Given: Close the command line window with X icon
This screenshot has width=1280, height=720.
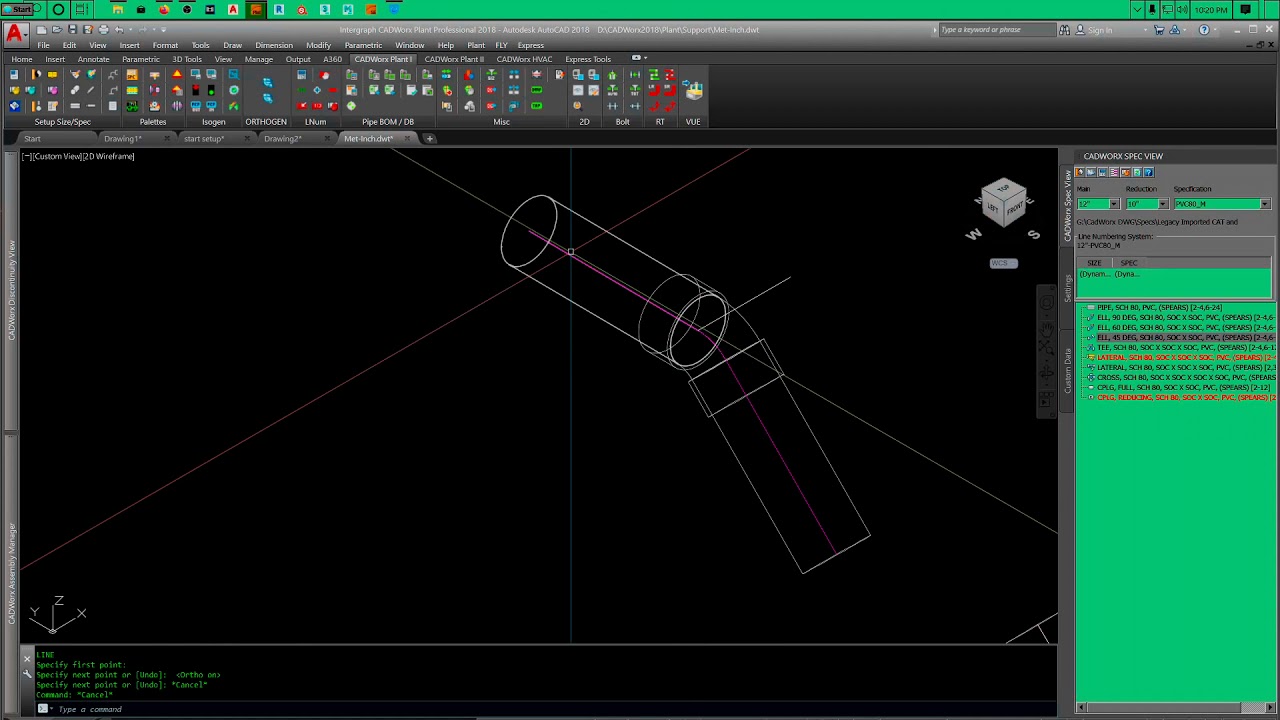Looking at the screenshot, I should click(27, 660).
